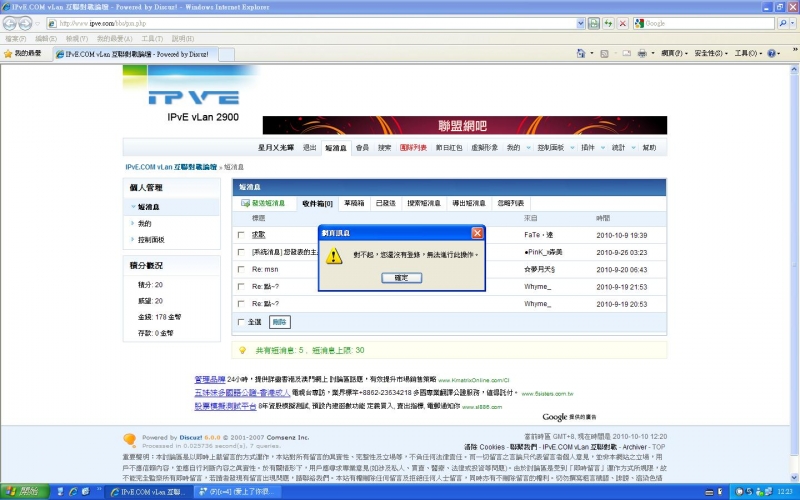Click the browser Forward arrow button
The image size is (800, 500).
click(24, 23)
